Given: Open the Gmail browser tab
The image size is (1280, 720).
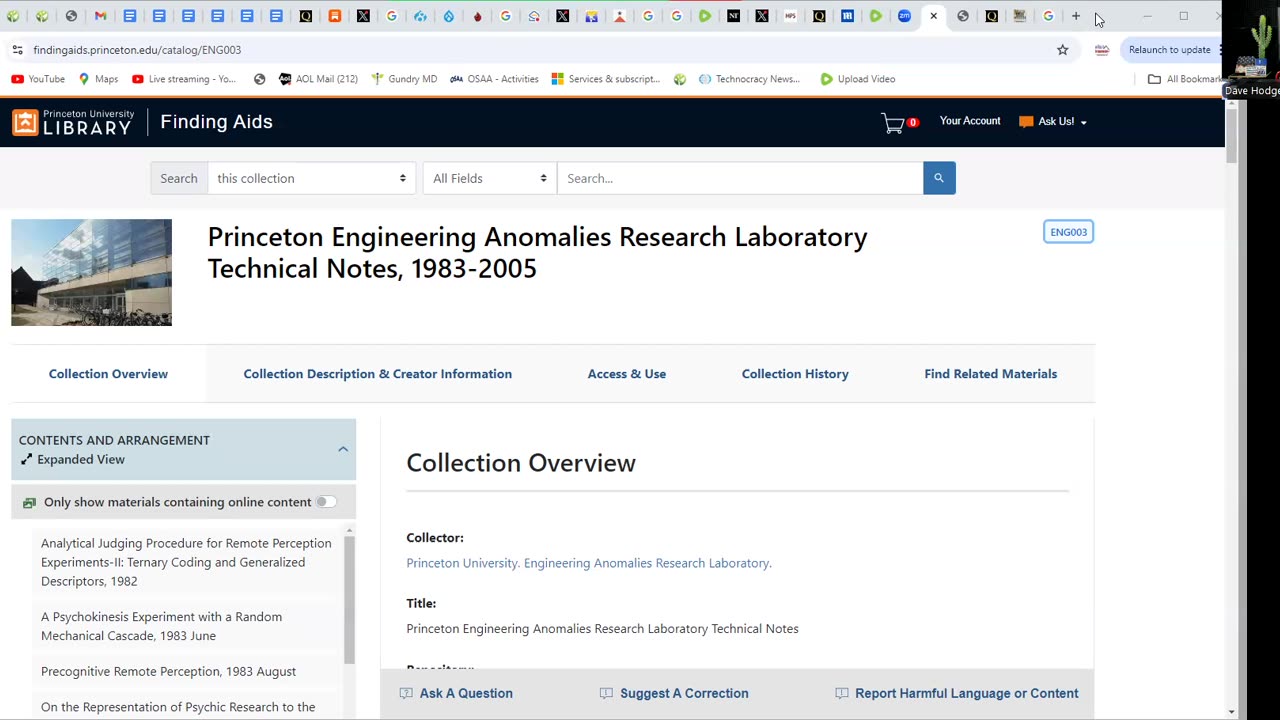Looking at the screenshot, I should pyautogui.click(x=100, y=16).
